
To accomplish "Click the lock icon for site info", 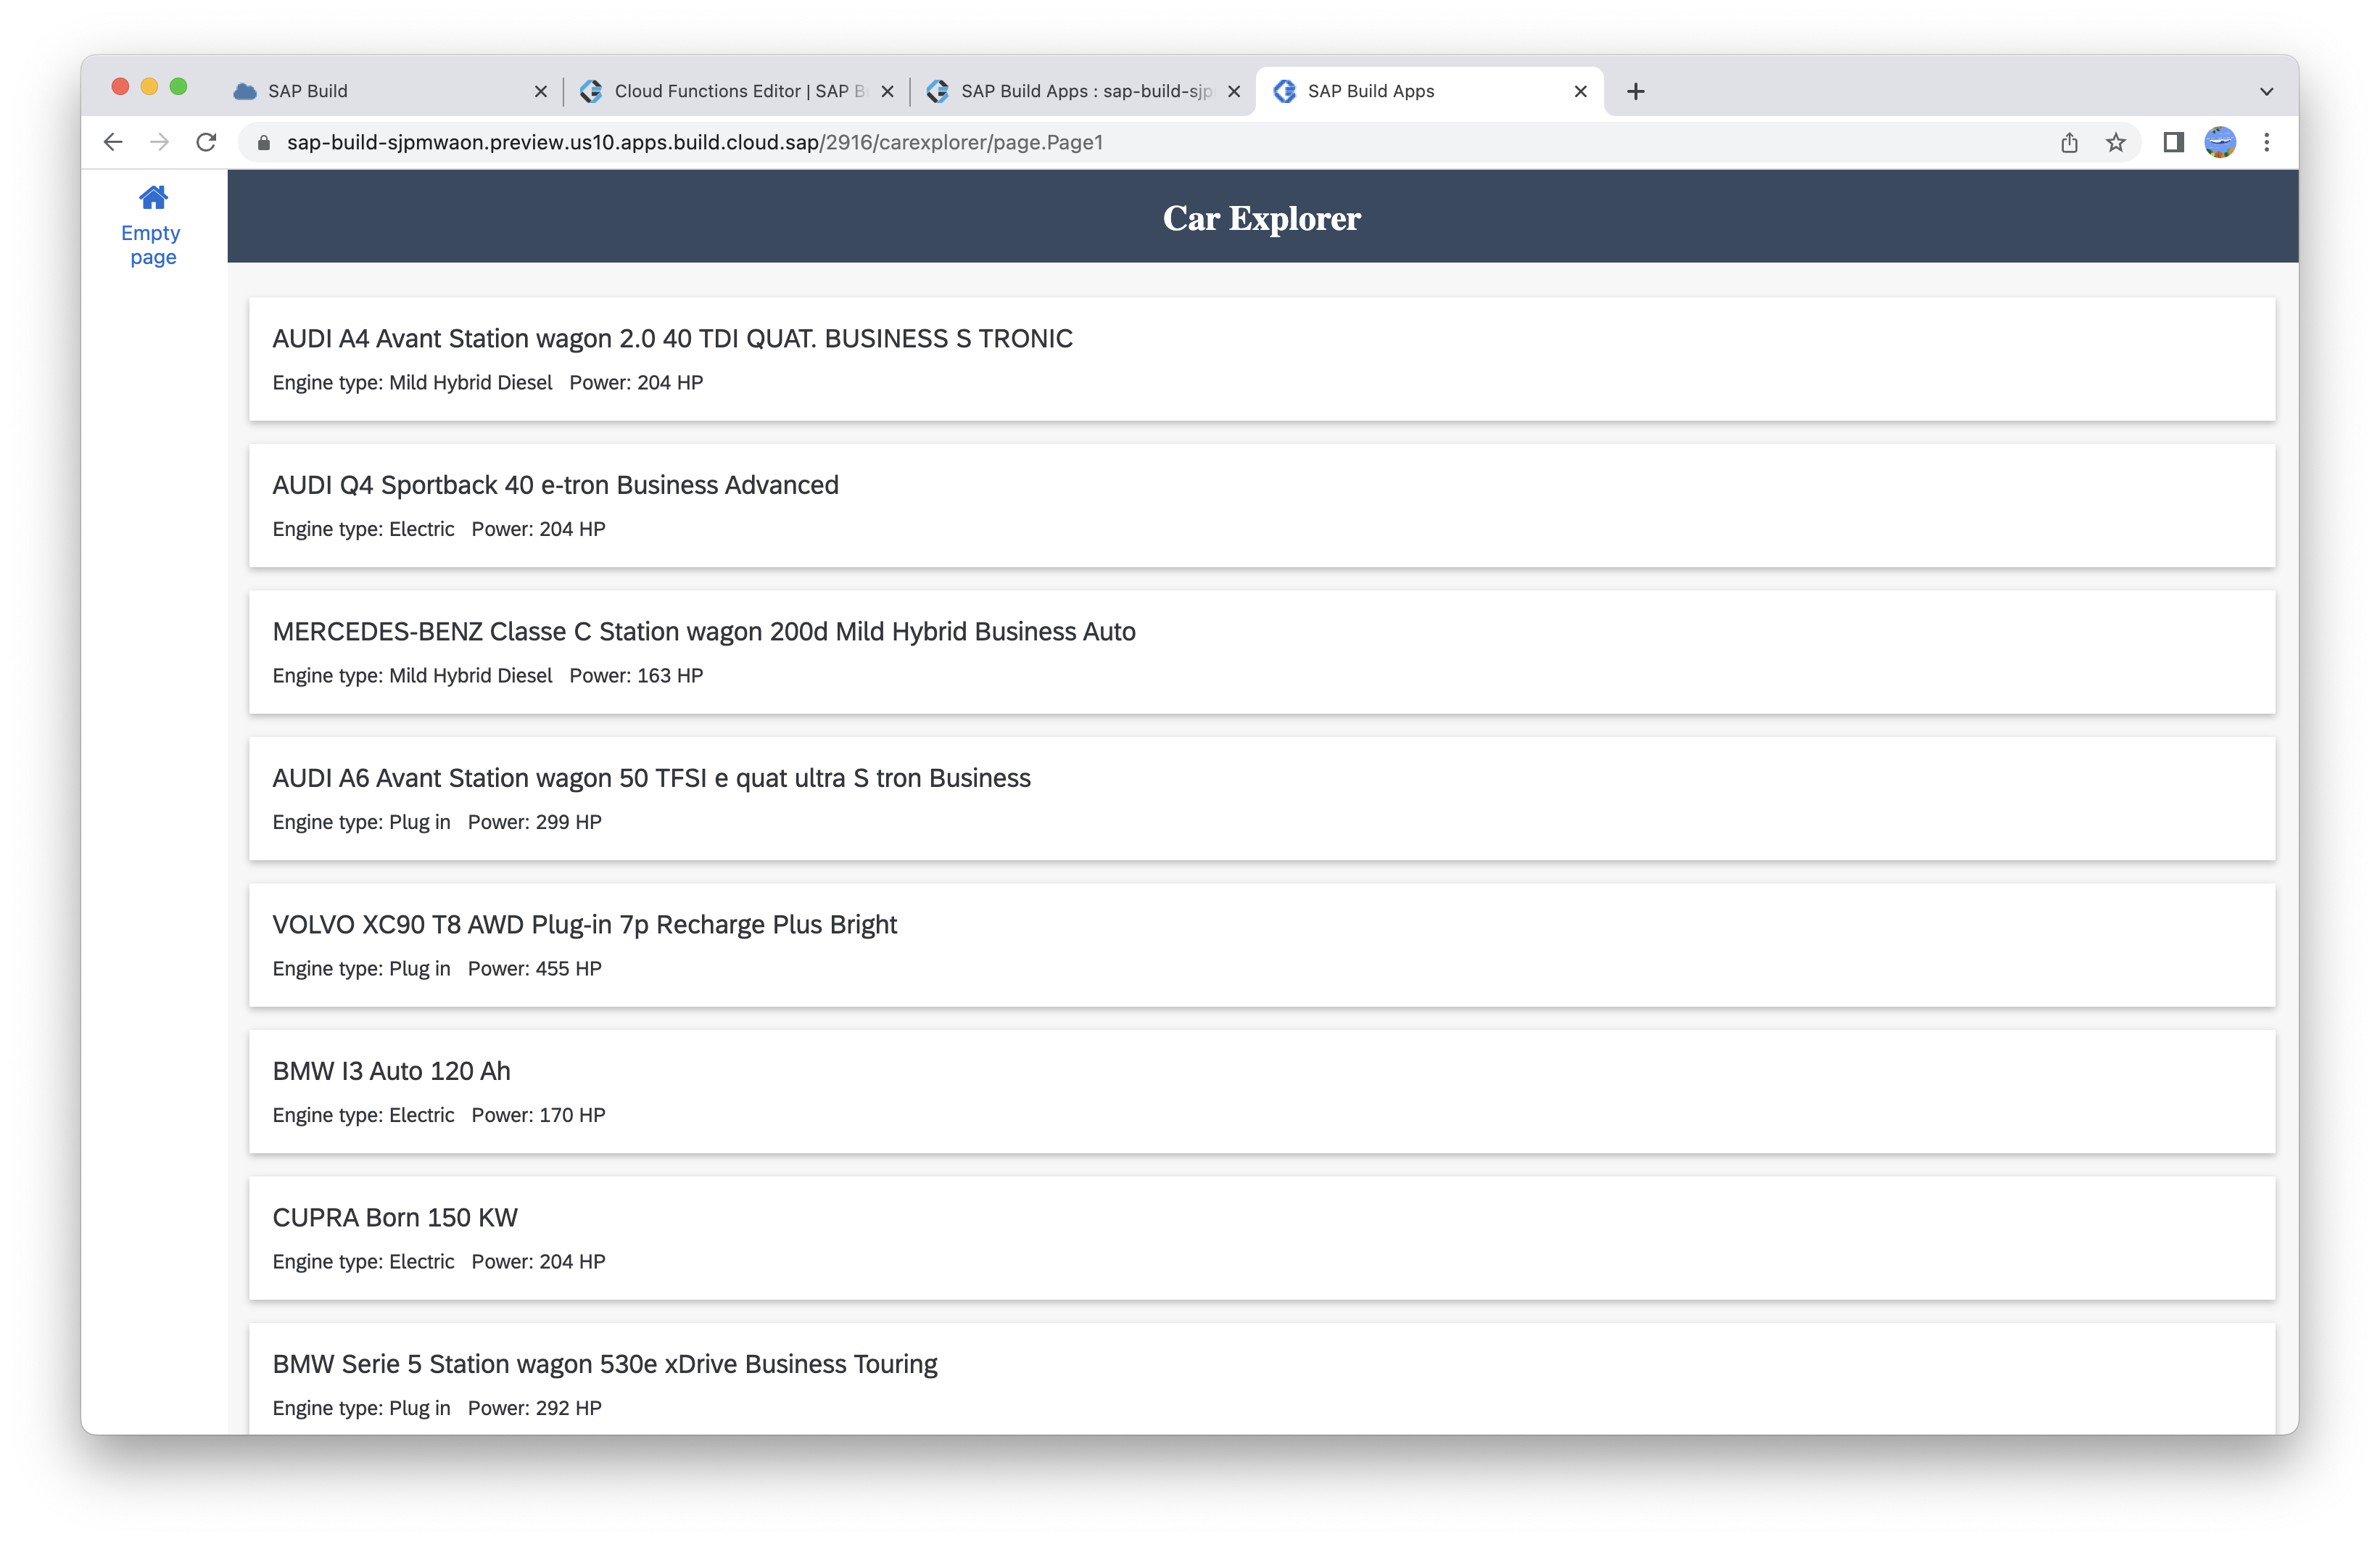I will pos(264,142).
